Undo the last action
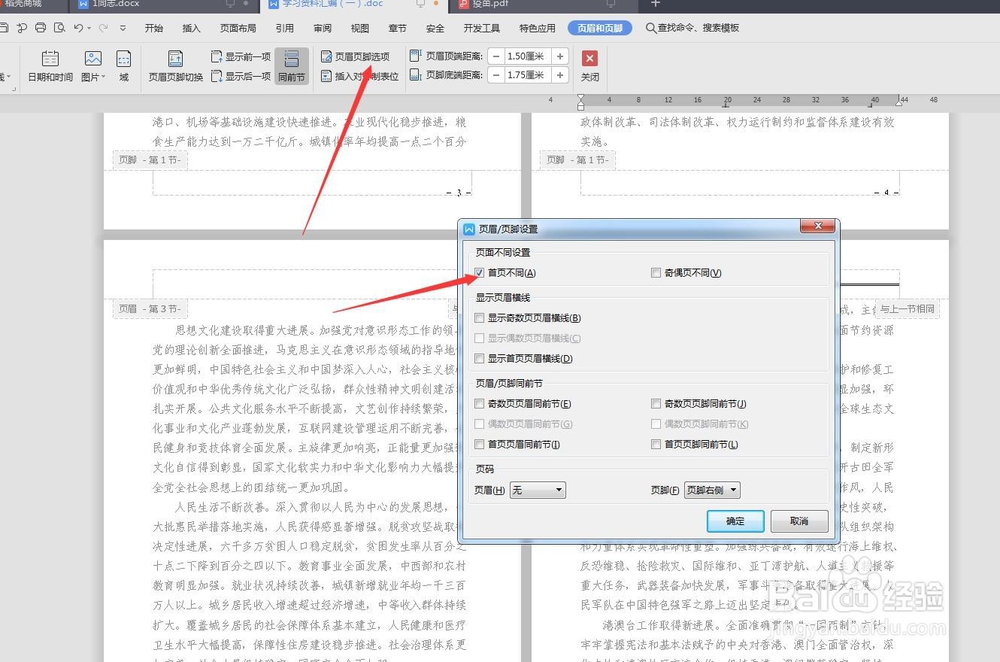This screenshot has height=662, width=1000. coord(78,28)
